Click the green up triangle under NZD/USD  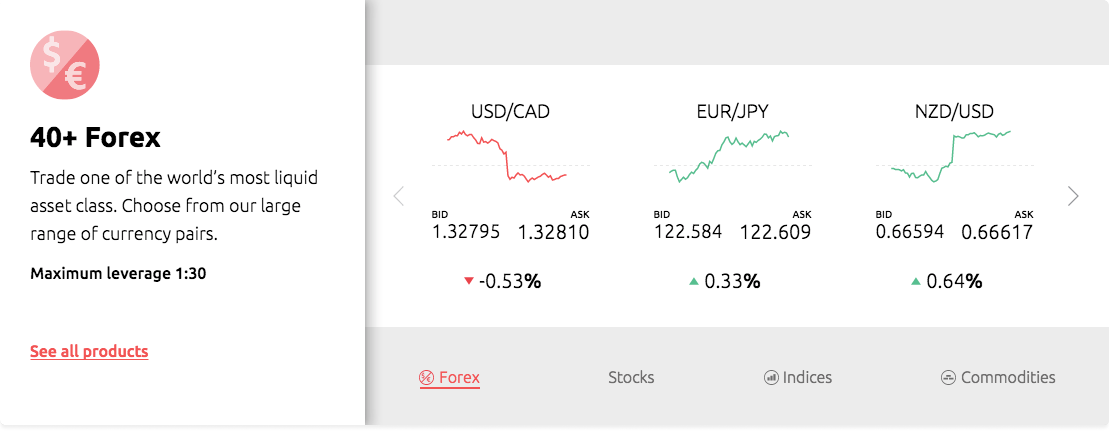tap(916, 282)
